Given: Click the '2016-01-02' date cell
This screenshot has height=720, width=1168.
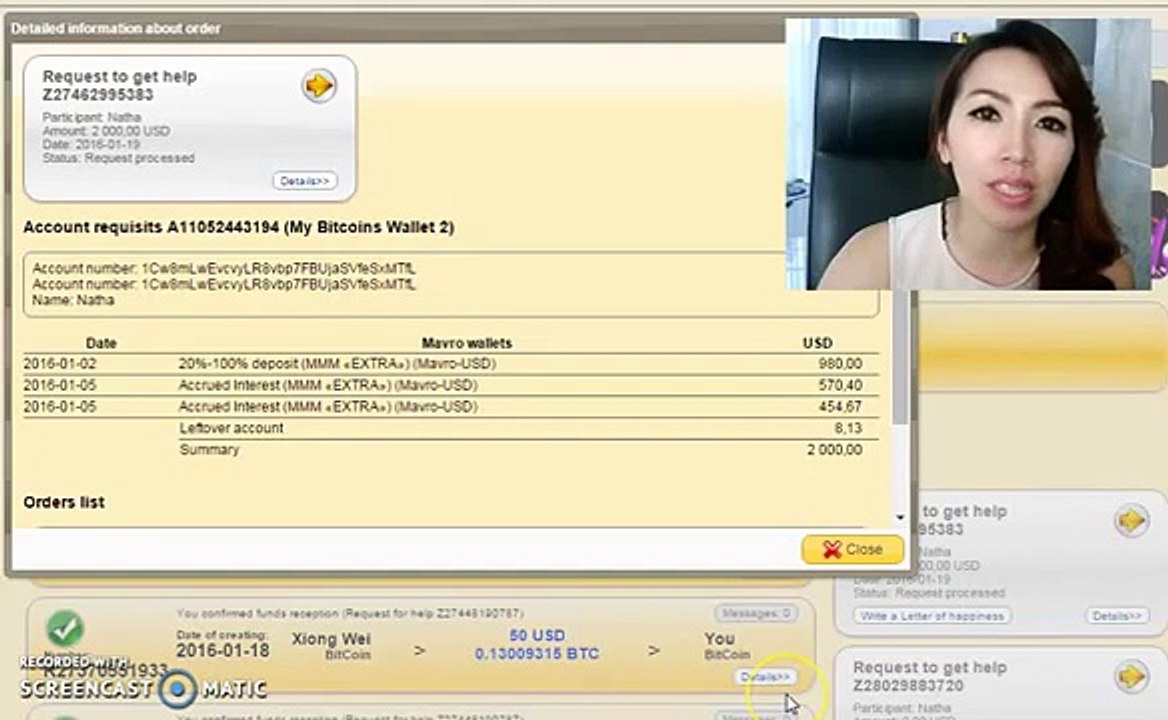Looking at the screenshot, I should point(60,363).
